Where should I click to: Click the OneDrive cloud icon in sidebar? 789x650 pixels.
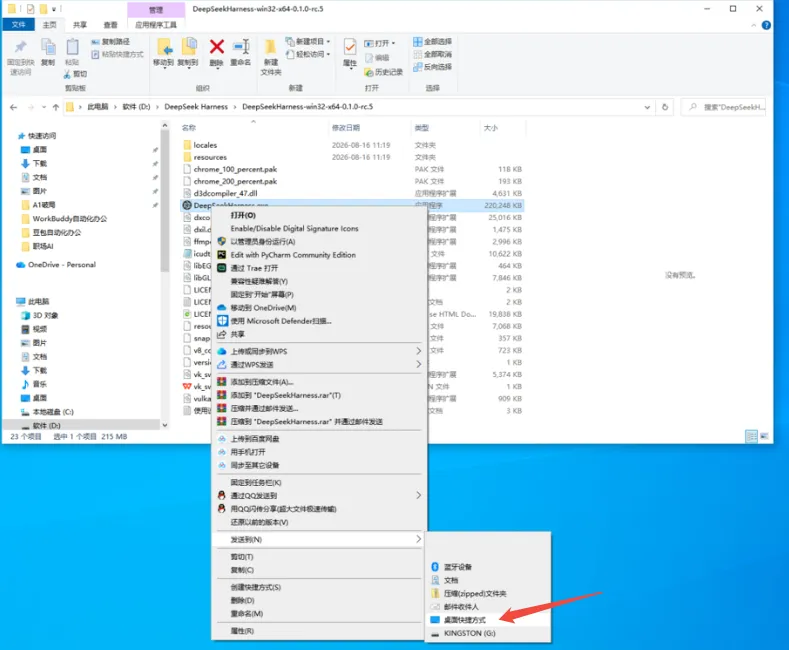21,265
